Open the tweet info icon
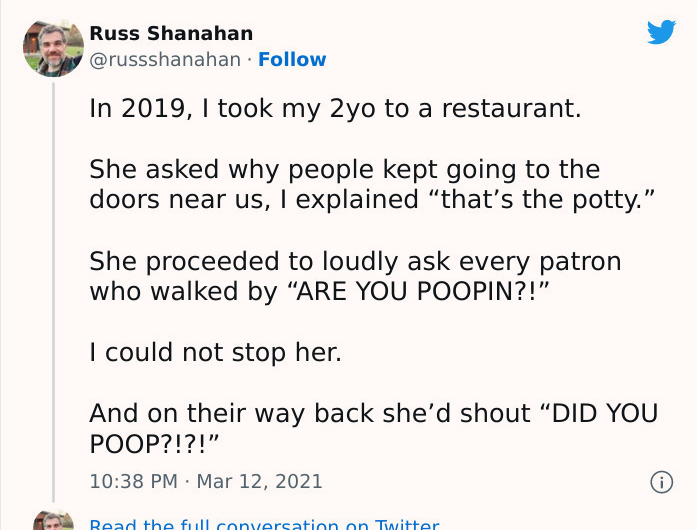 661,482
